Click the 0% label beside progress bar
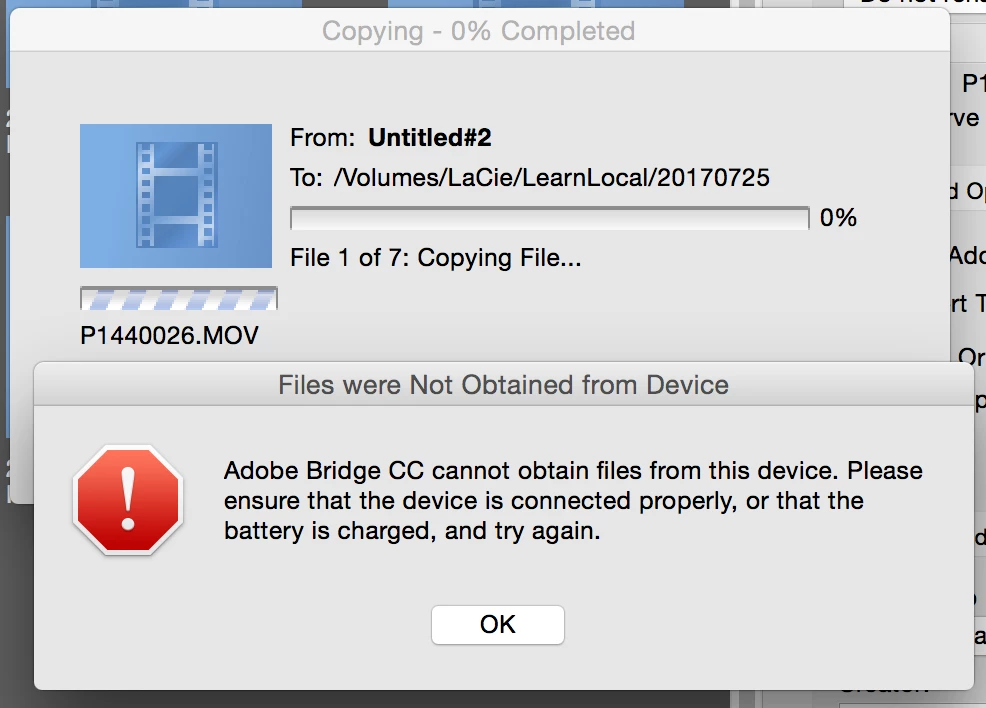The image size is (986, 708). click(x=838, y=218)
